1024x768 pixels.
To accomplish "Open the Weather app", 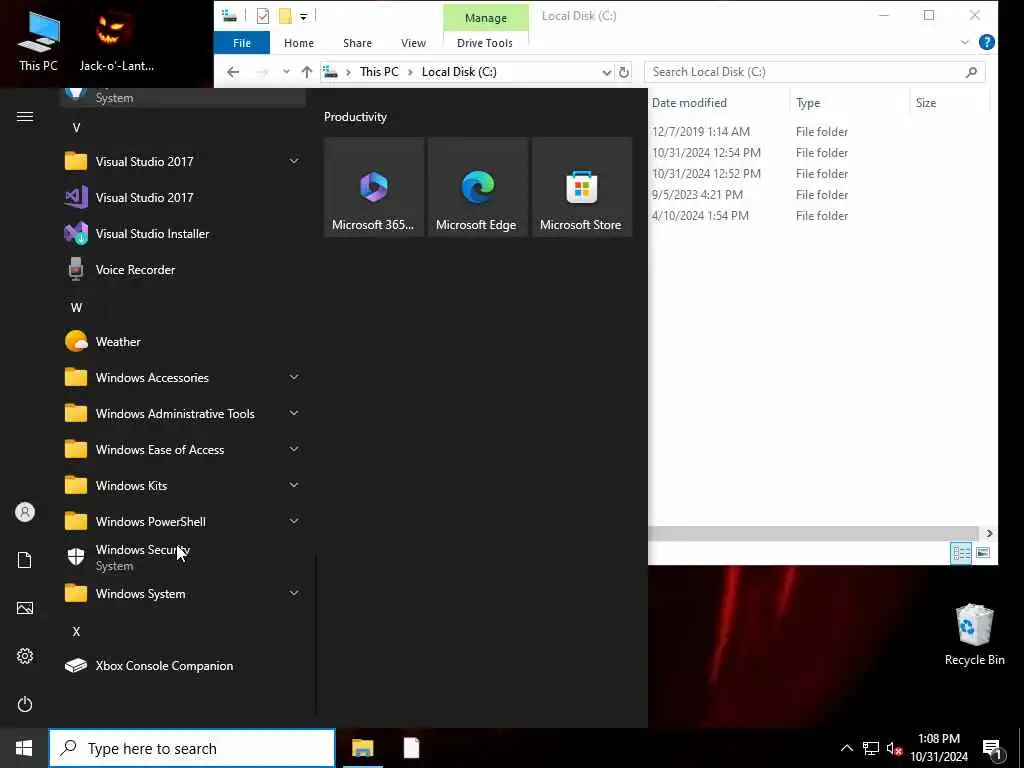I will tap(182, 342).
